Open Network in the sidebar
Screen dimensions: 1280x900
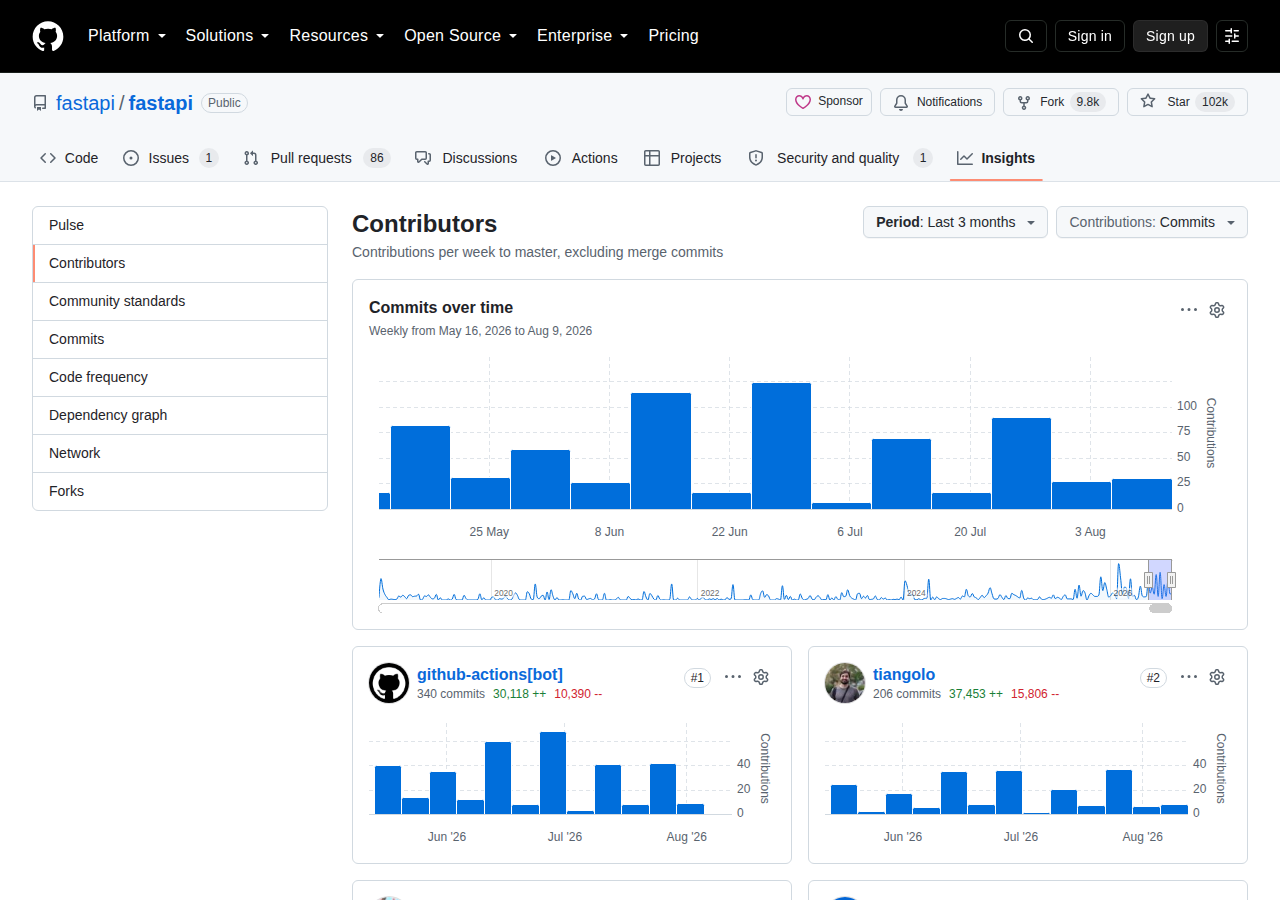pyautogui.click(x=180, y=453)
